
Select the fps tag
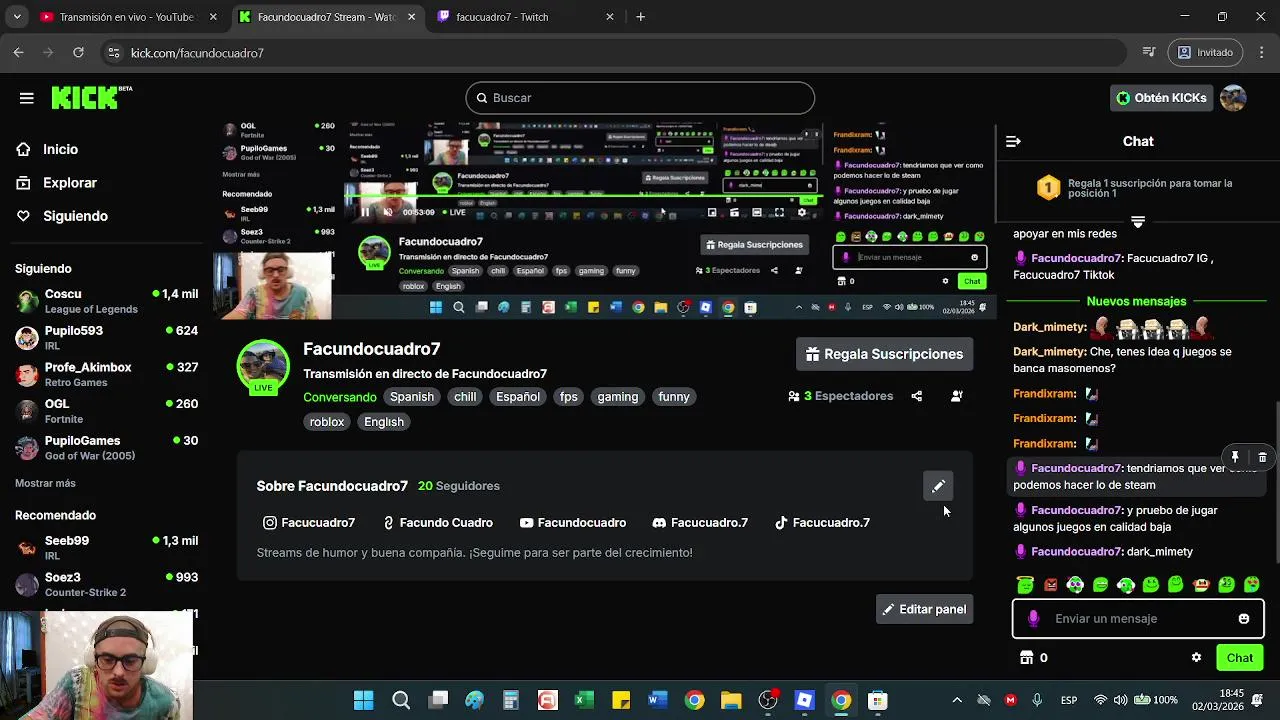point(569,397)
